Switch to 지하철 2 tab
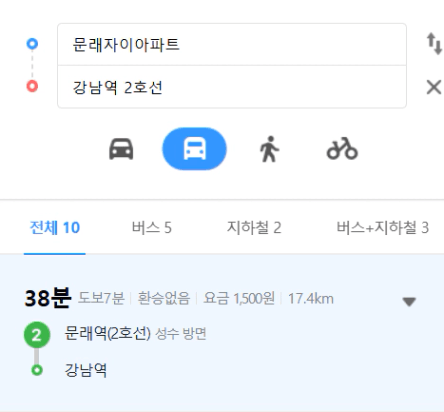444x412 pixels. tap(254, 228)
